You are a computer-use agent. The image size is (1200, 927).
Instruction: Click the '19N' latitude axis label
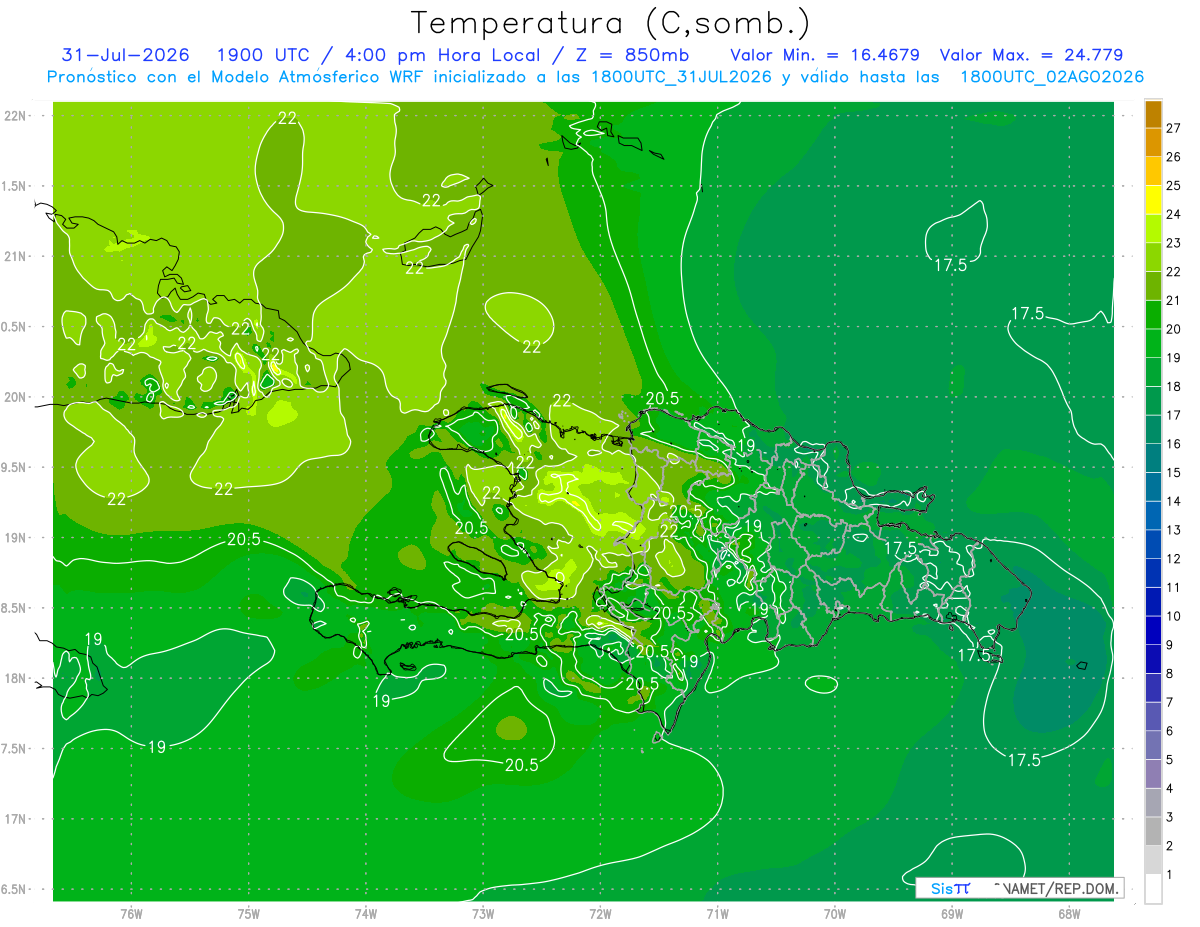pyautogui.click(x=15, y=538)
